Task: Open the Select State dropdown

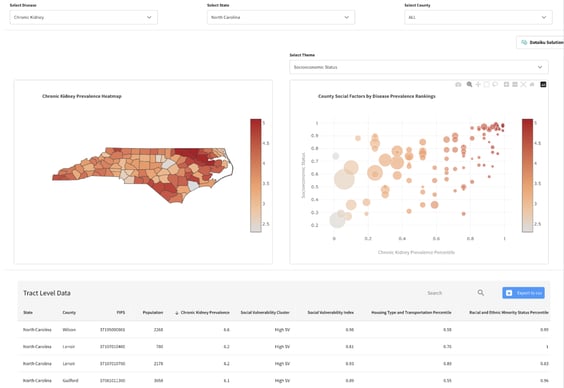Action: point(281,17)
